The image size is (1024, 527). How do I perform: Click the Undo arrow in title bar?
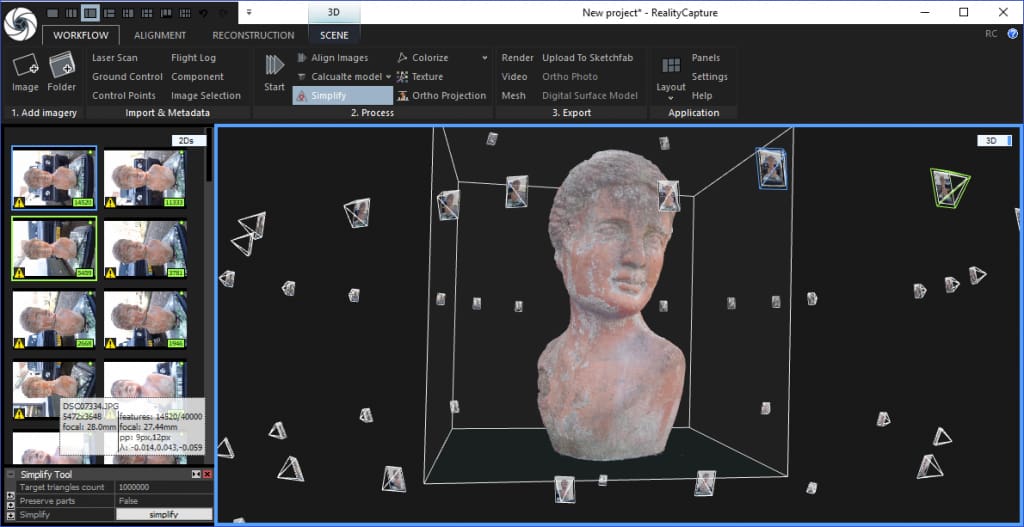(204, 12)
